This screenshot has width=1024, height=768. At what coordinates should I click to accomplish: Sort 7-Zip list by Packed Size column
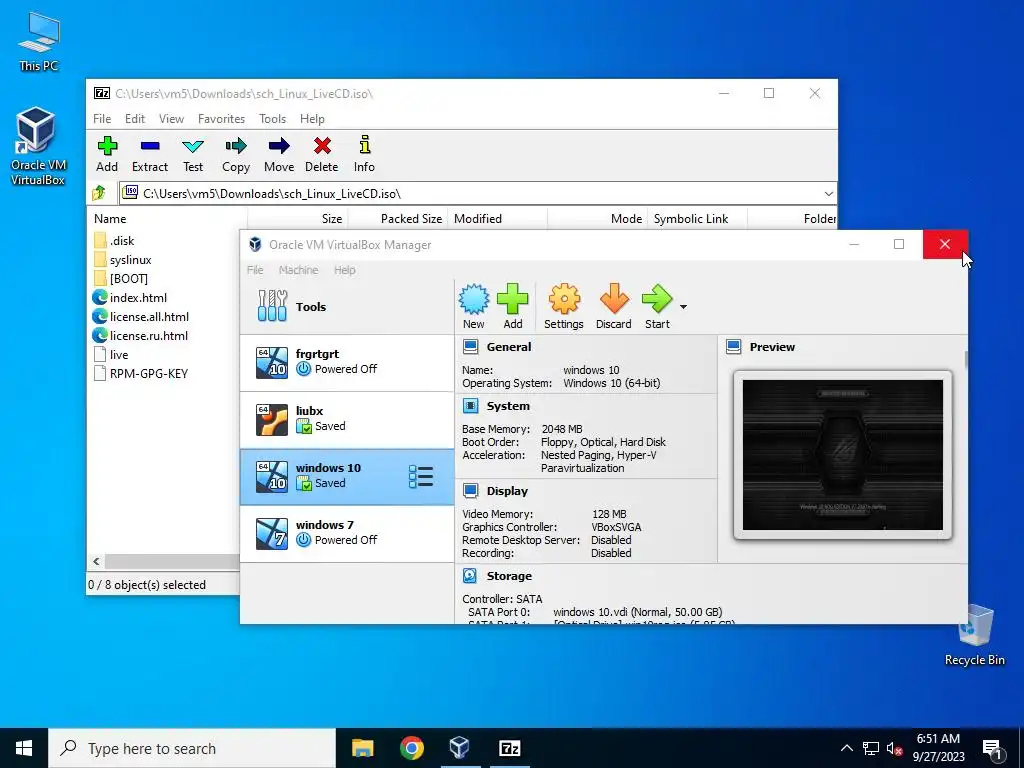pos(398,219)
